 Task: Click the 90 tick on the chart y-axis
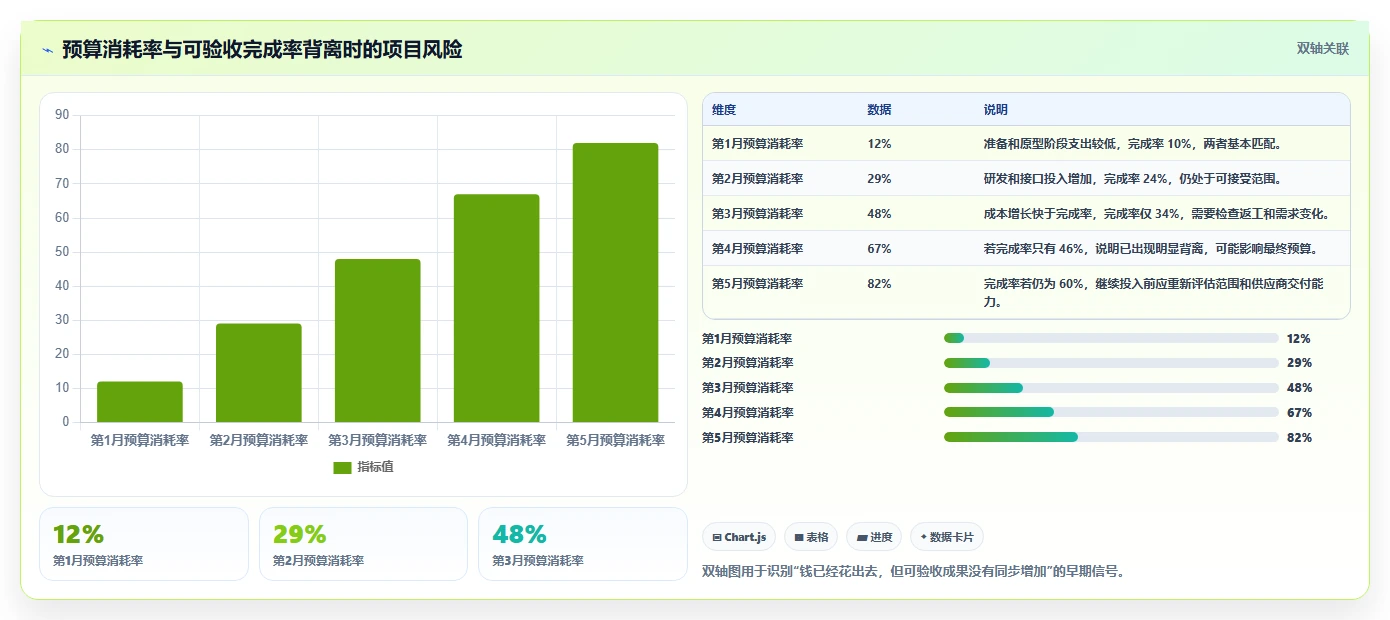coord(62,115)
